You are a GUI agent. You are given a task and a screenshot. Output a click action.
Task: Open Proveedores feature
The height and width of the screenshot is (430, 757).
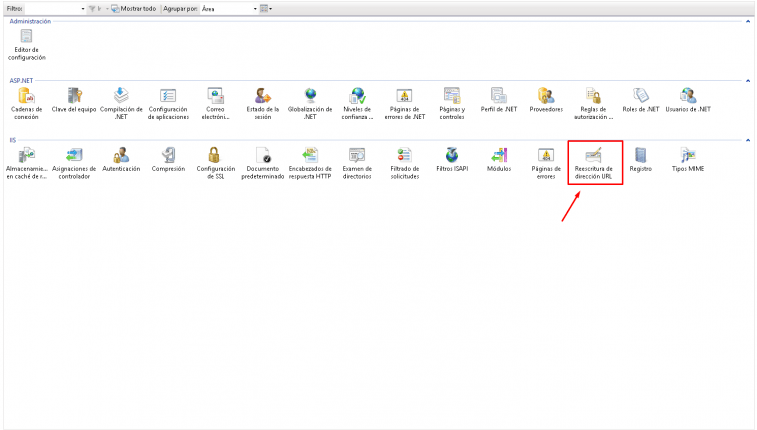546,100
